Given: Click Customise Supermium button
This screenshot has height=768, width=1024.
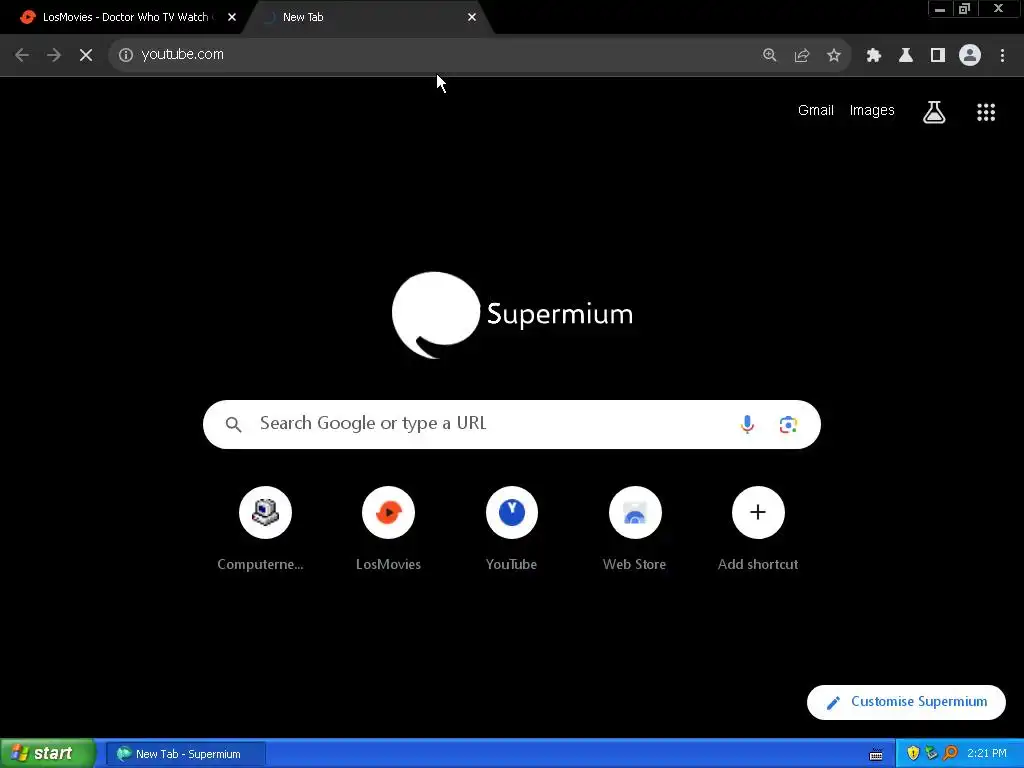Looking at the screenshot, I should (x=906, y=702).
